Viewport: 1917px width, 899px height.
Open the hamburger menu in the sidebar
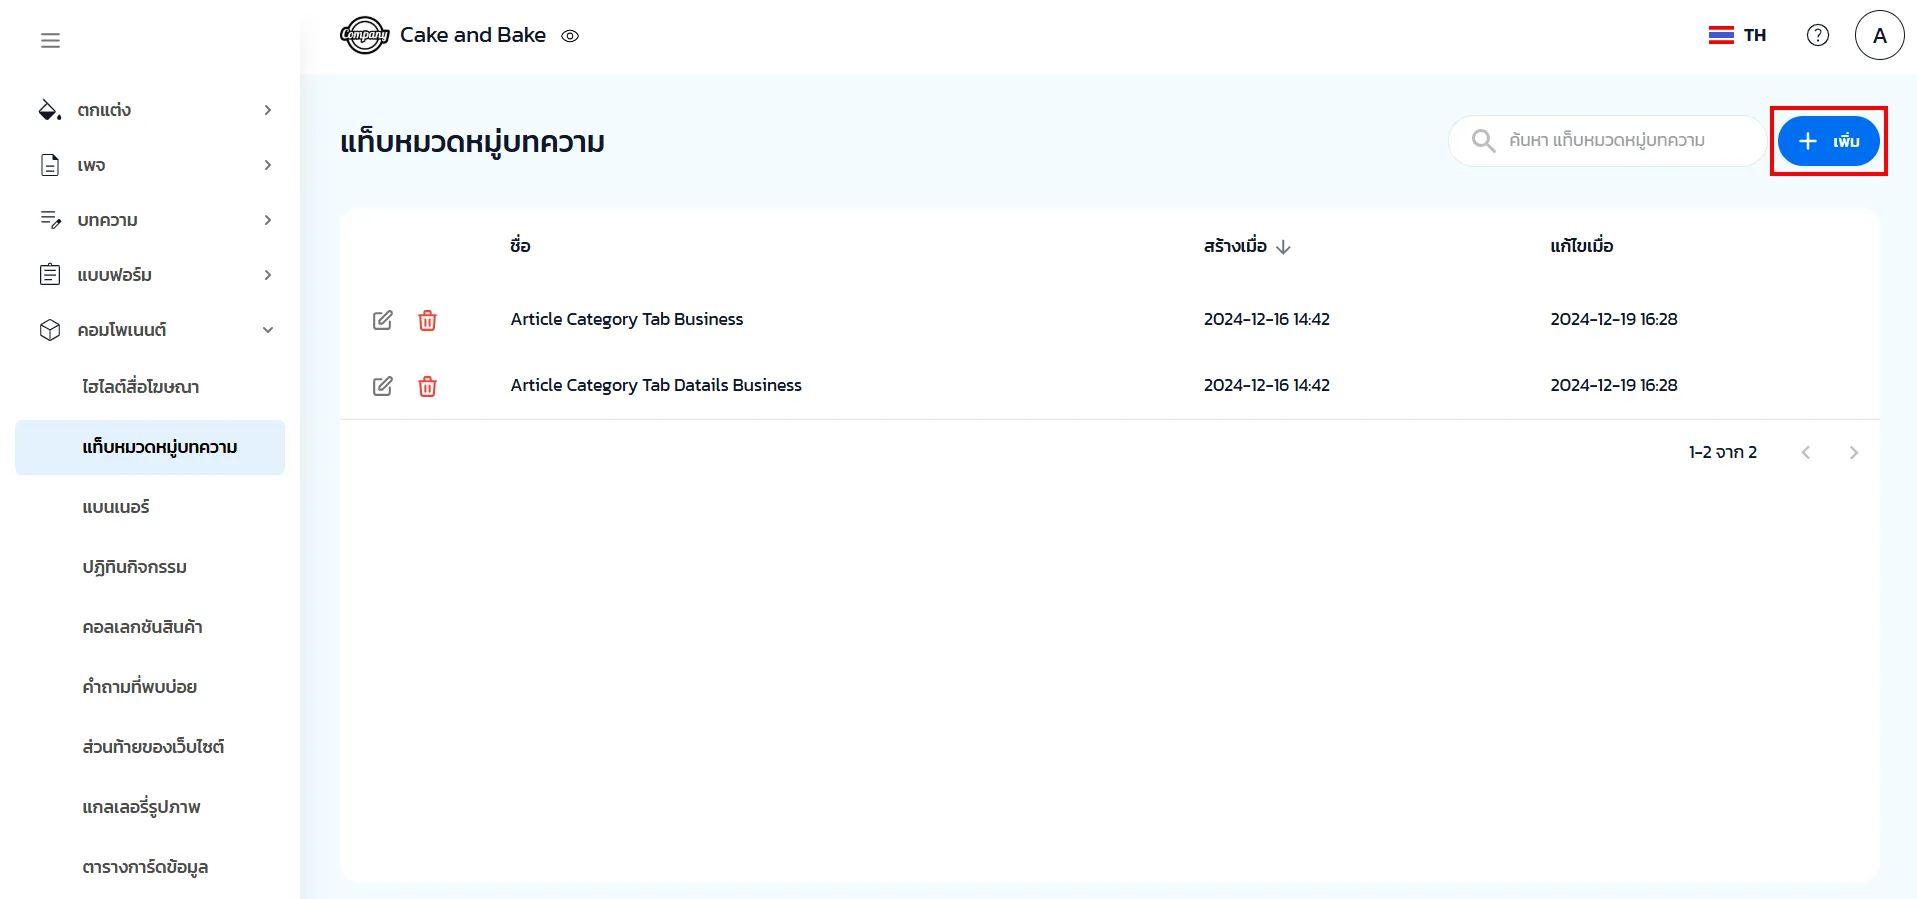(50, 40)
